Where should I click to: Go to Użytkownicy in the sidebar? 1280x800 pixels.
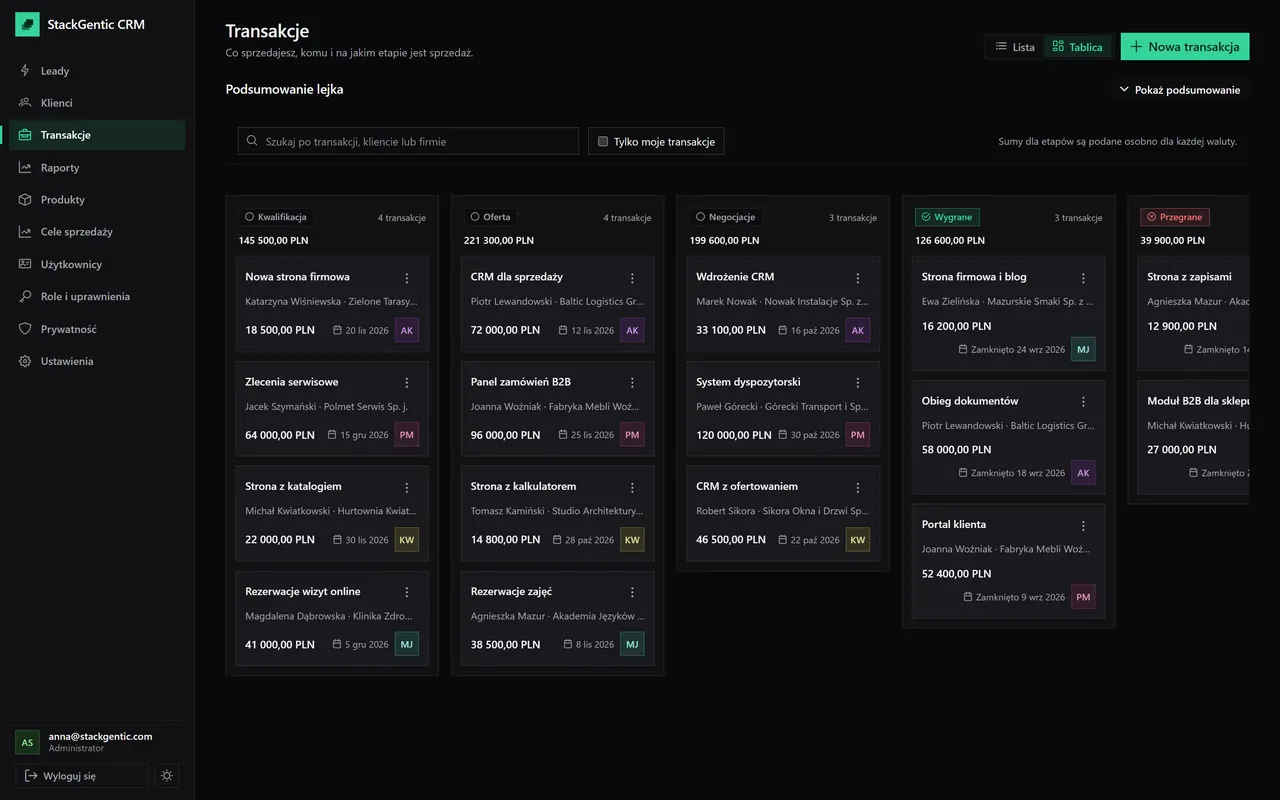pos(97,265)
